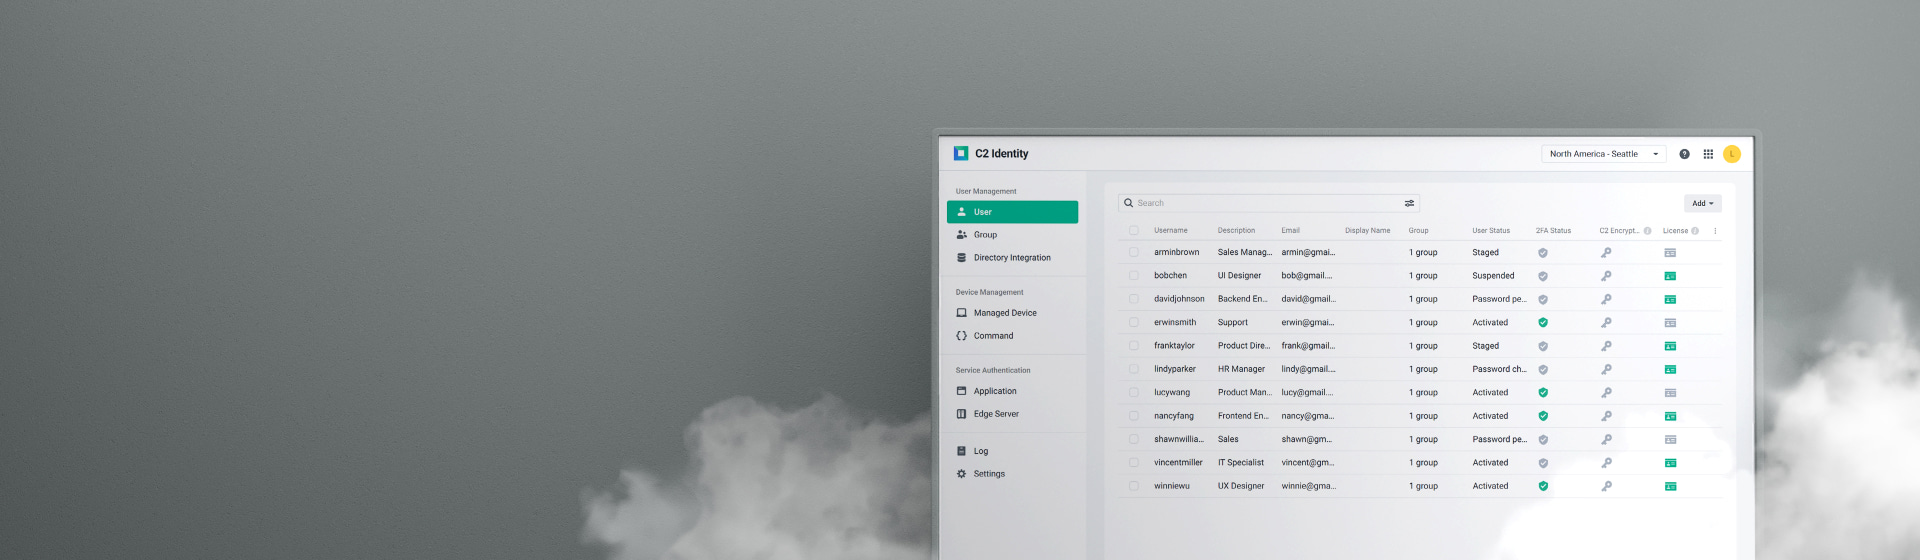This screenshot has width=1920, height=560.
Task: Open Directory Integration section
Action: click(x=1011, y=258)
